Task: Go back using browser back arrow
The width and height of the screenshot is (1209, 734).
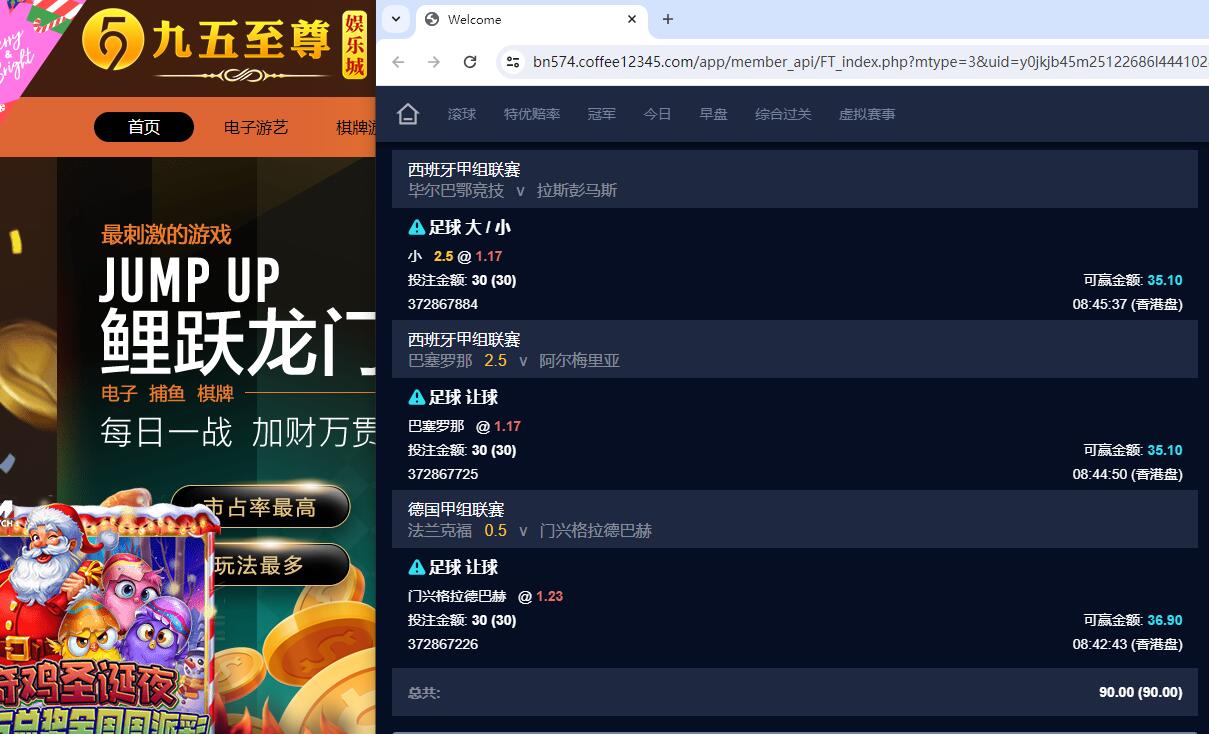Action: (398, 62)
